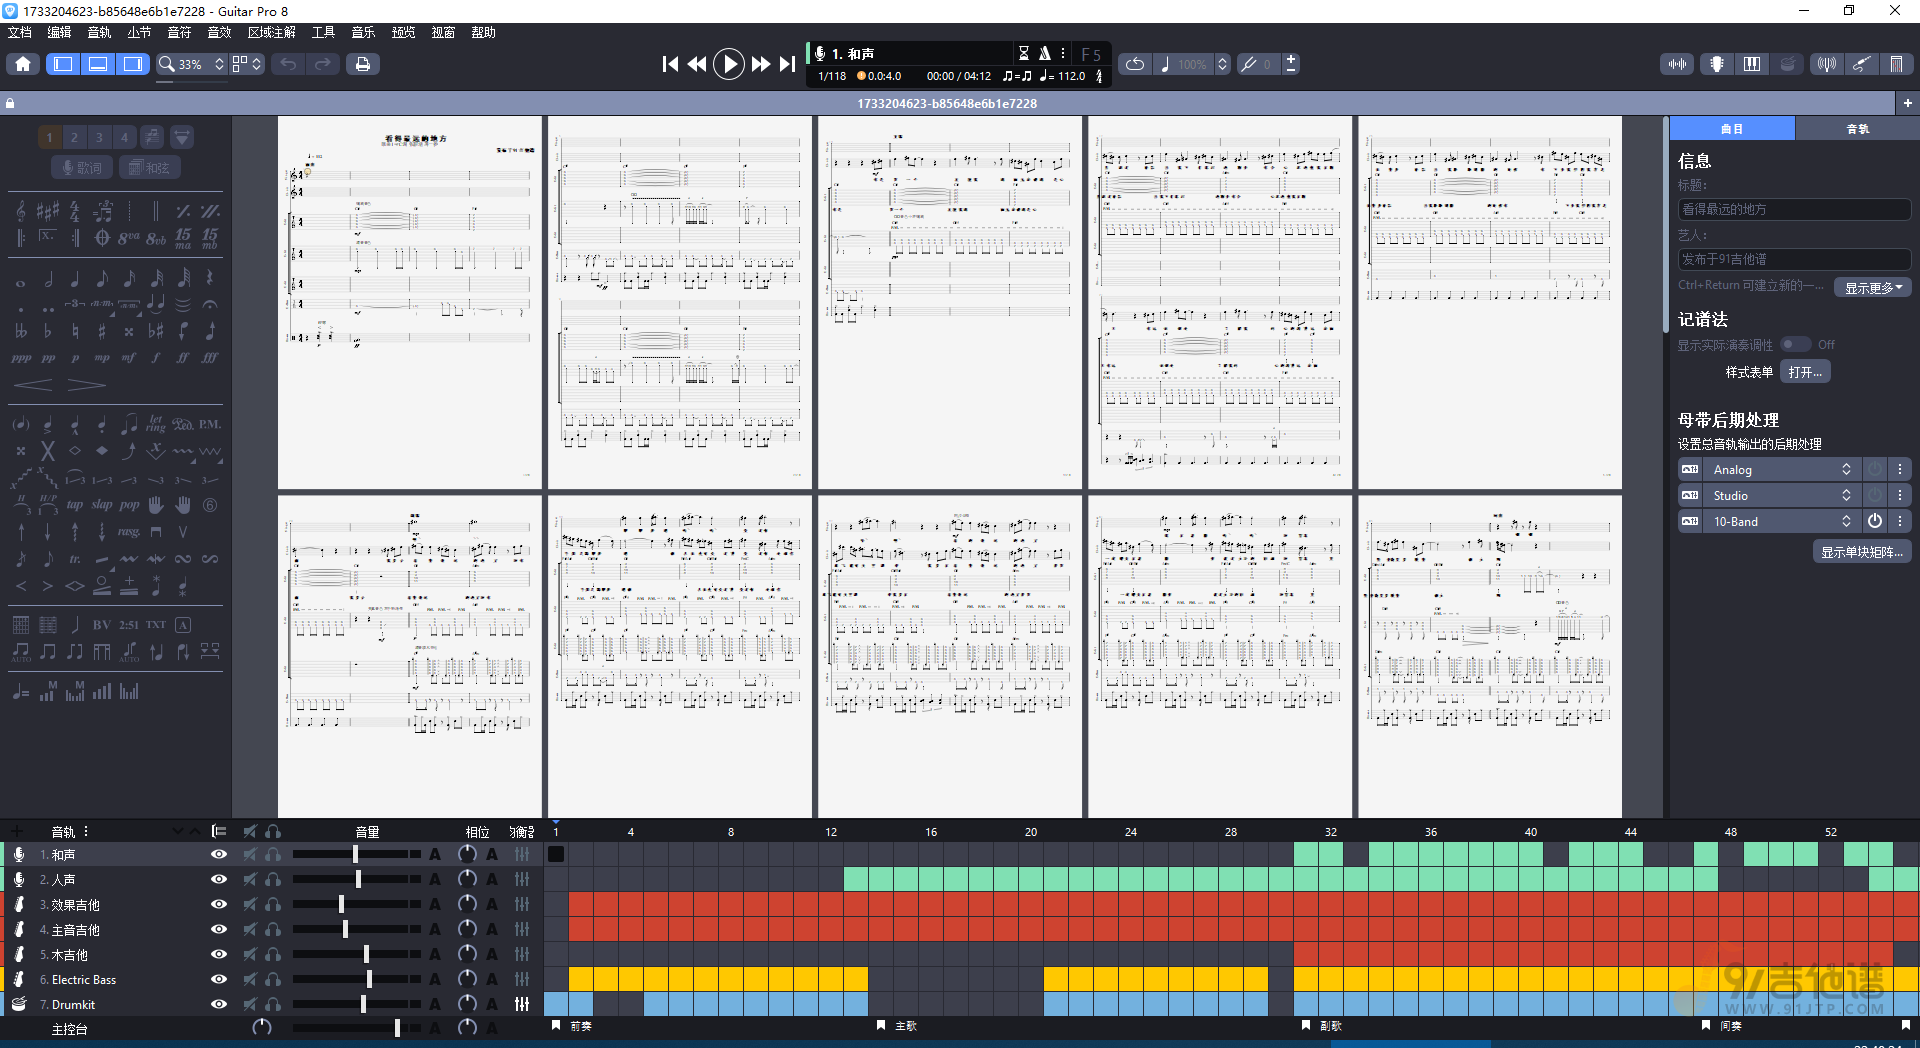Rewind to the previous bar

point(697,64)
